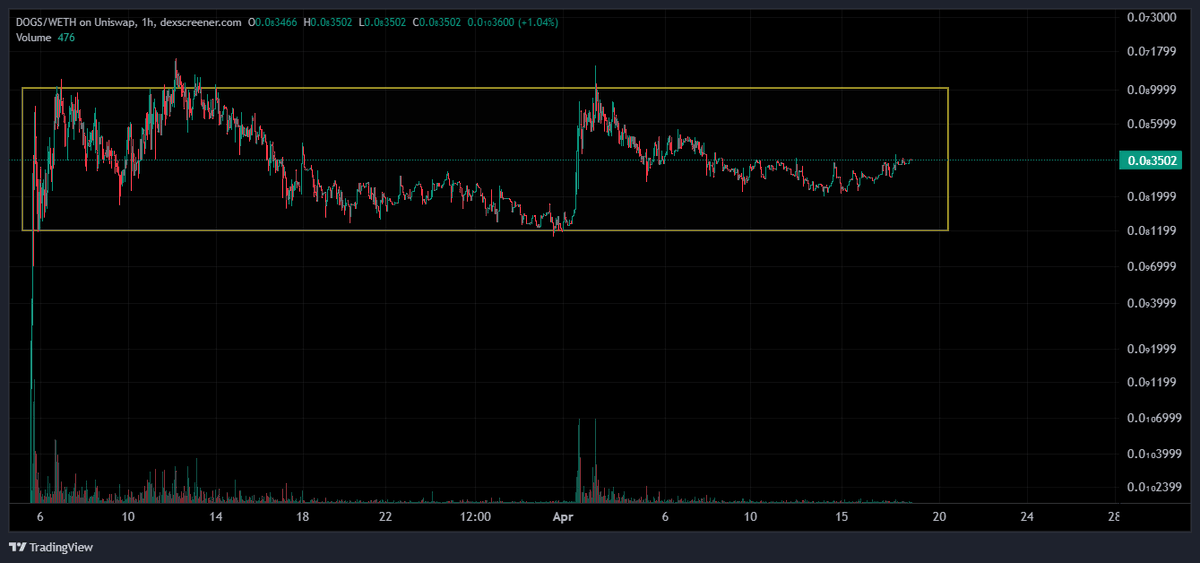Click the +1.04% change value
This screenshot has height=563, width=1200.
coord(540,22)
